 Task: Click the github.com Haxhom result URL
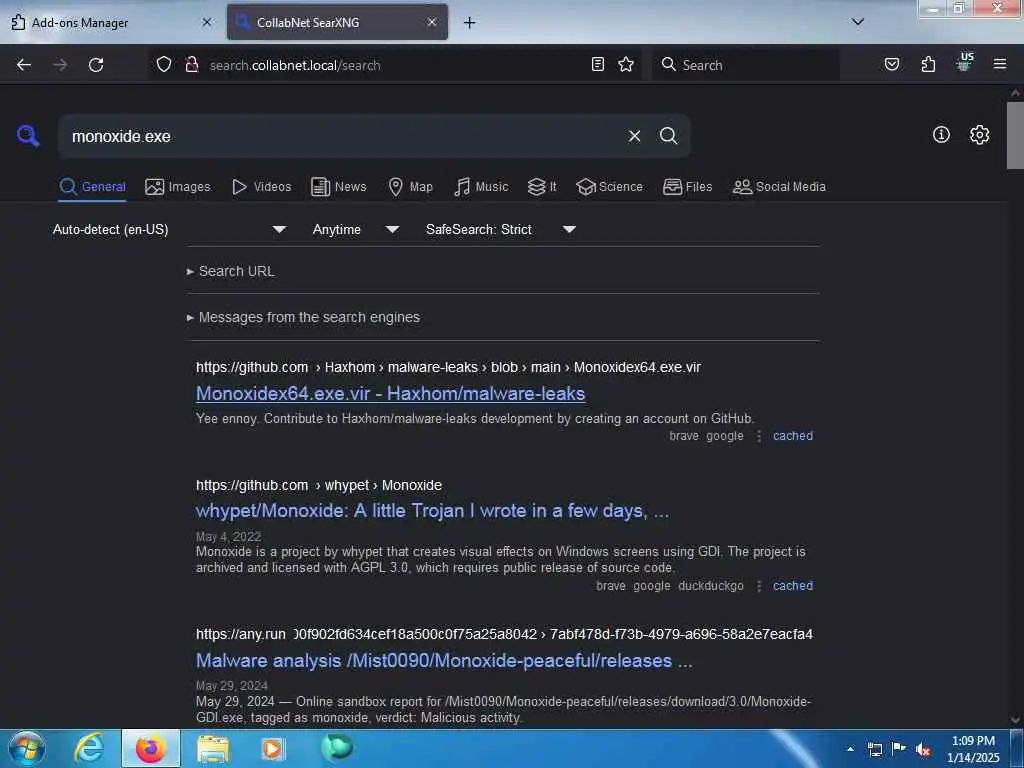coord(448,367)
